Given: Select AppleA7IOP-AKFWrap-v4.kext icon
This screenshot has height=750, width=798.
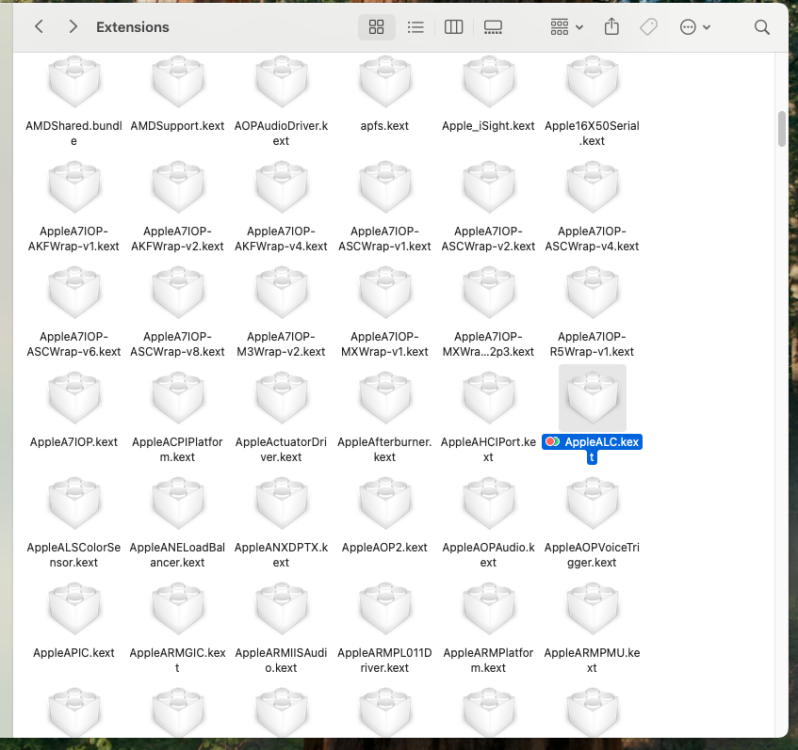Looking at the screenshot, I should click(x=281, y=187).
